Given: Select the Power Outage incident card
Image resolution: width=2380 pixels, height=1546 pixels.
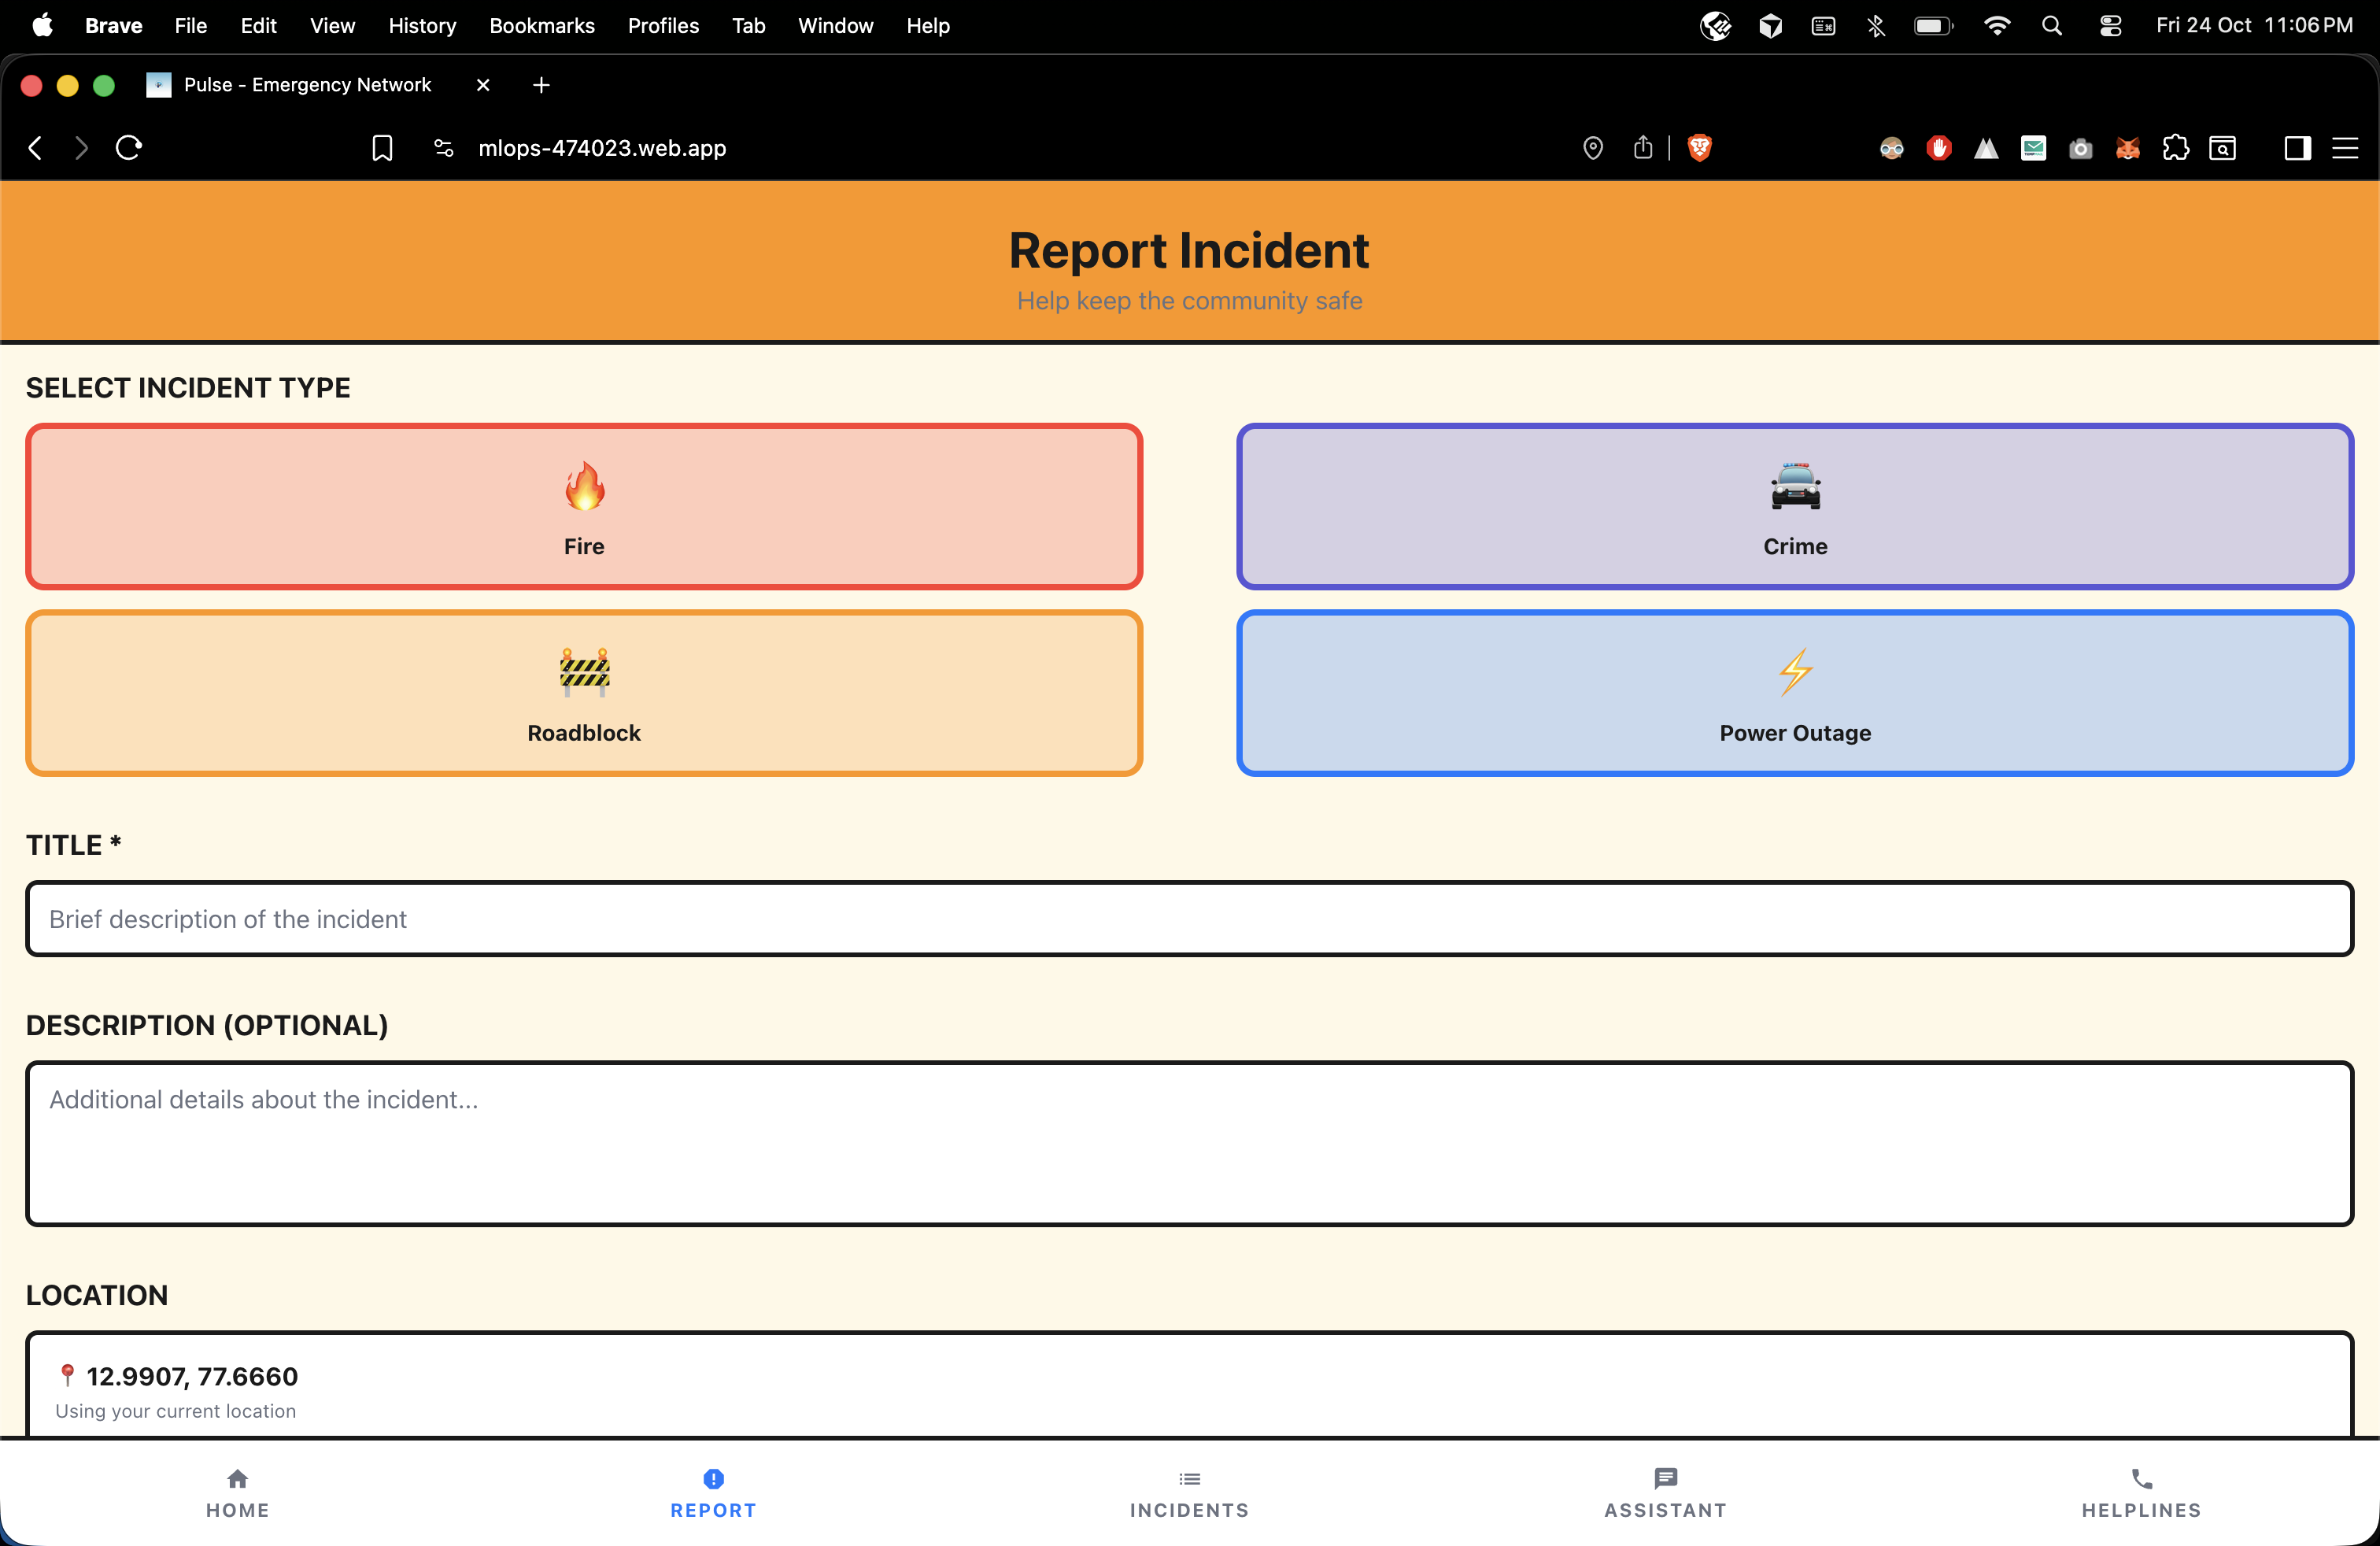Looking at the screenshot, I should (1794, 693).
